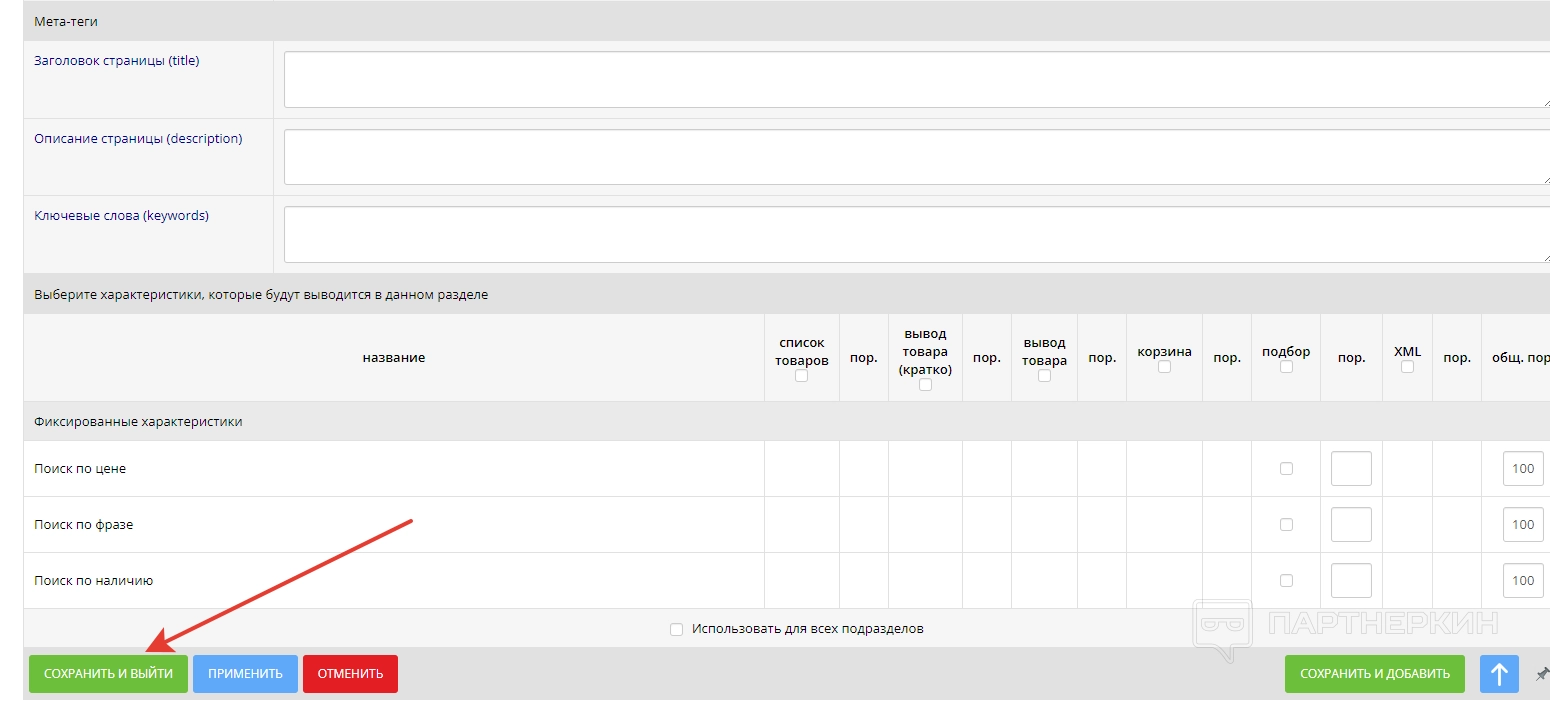Image resolution: width=1550 pixels, height=716 pixels.
Task: Click the 'Сохранить и добавить' button
Action: (1374, 674)
